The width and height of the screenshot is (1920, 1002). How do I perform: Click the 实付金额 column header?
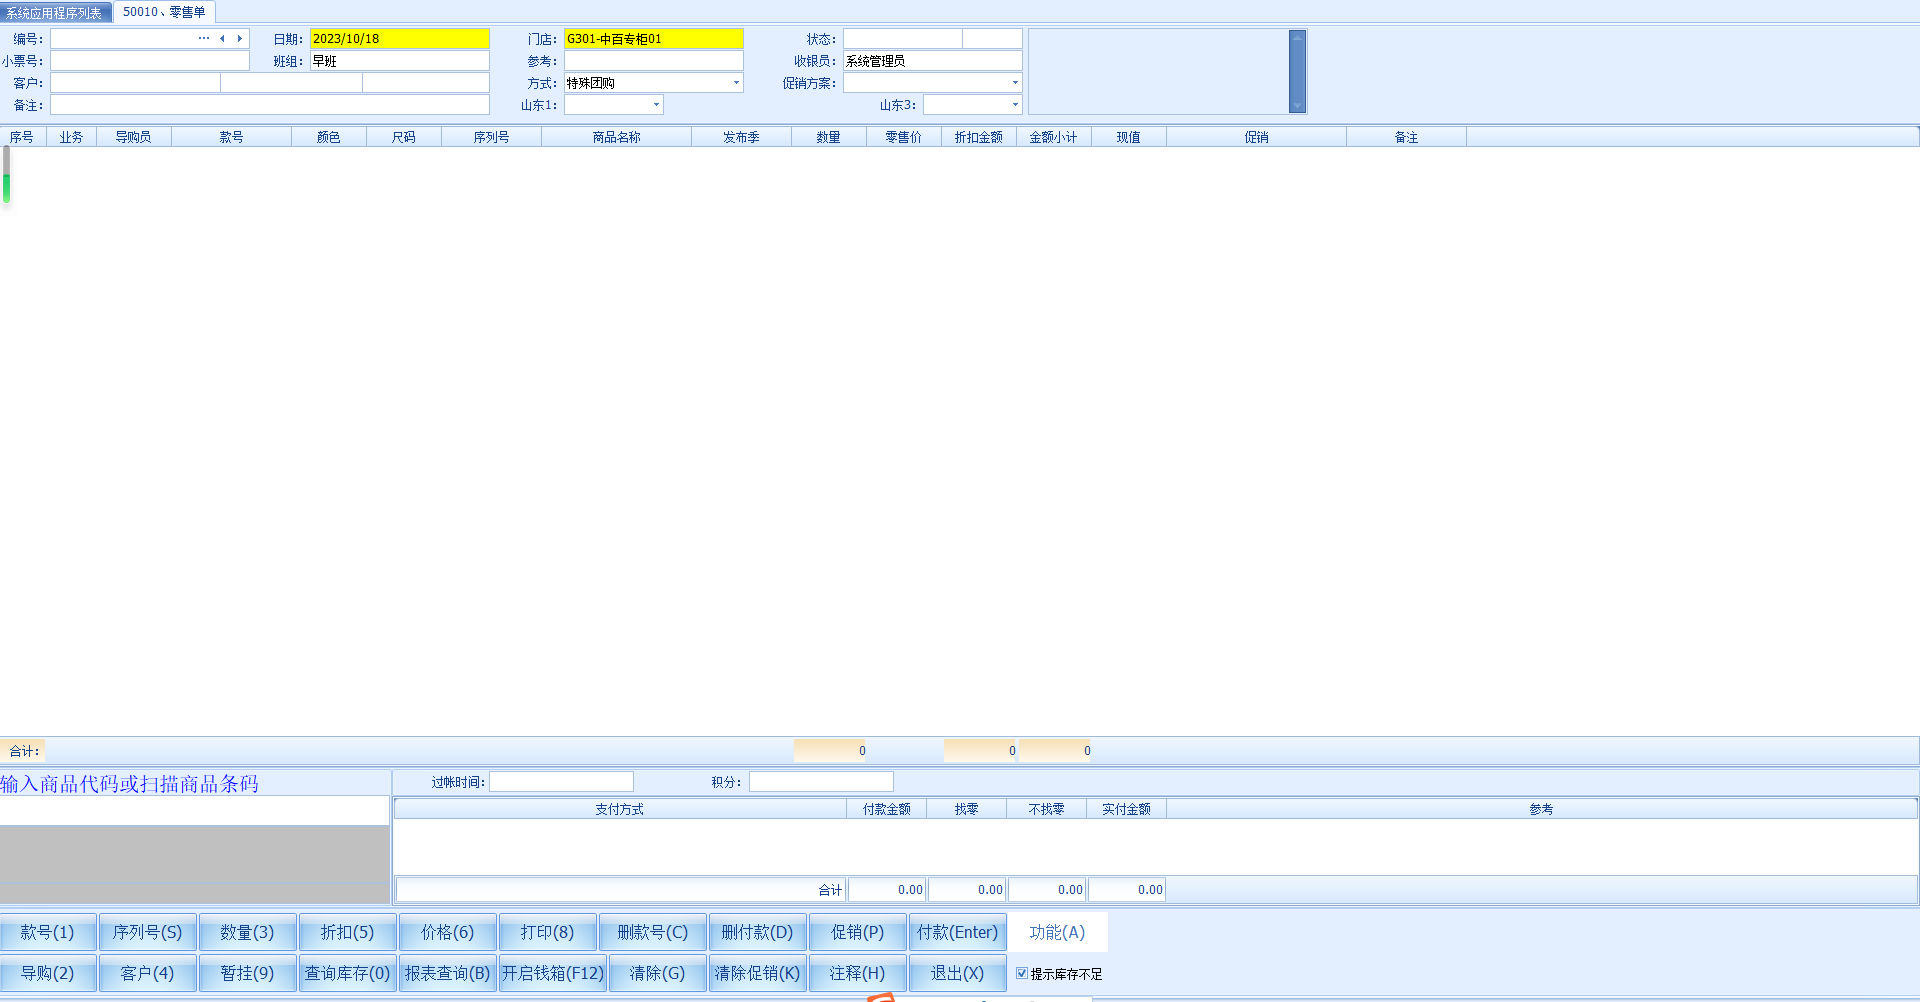tap(1127, 809)
